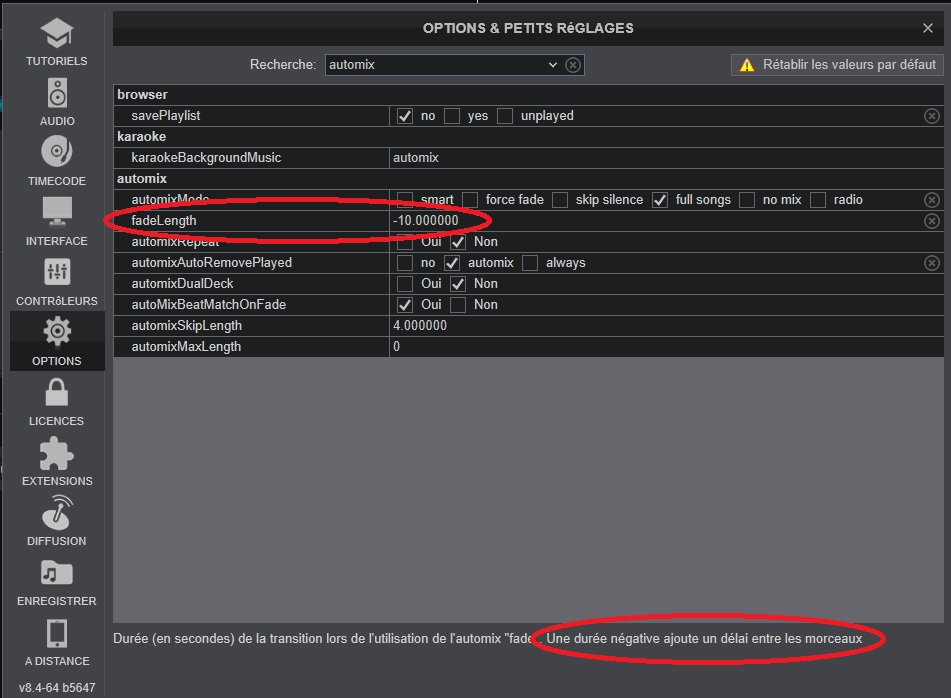Click Rétablir les valeurs par défaut button
The height and width of the screenshot is (698, 951).
[x=838, y=65]
